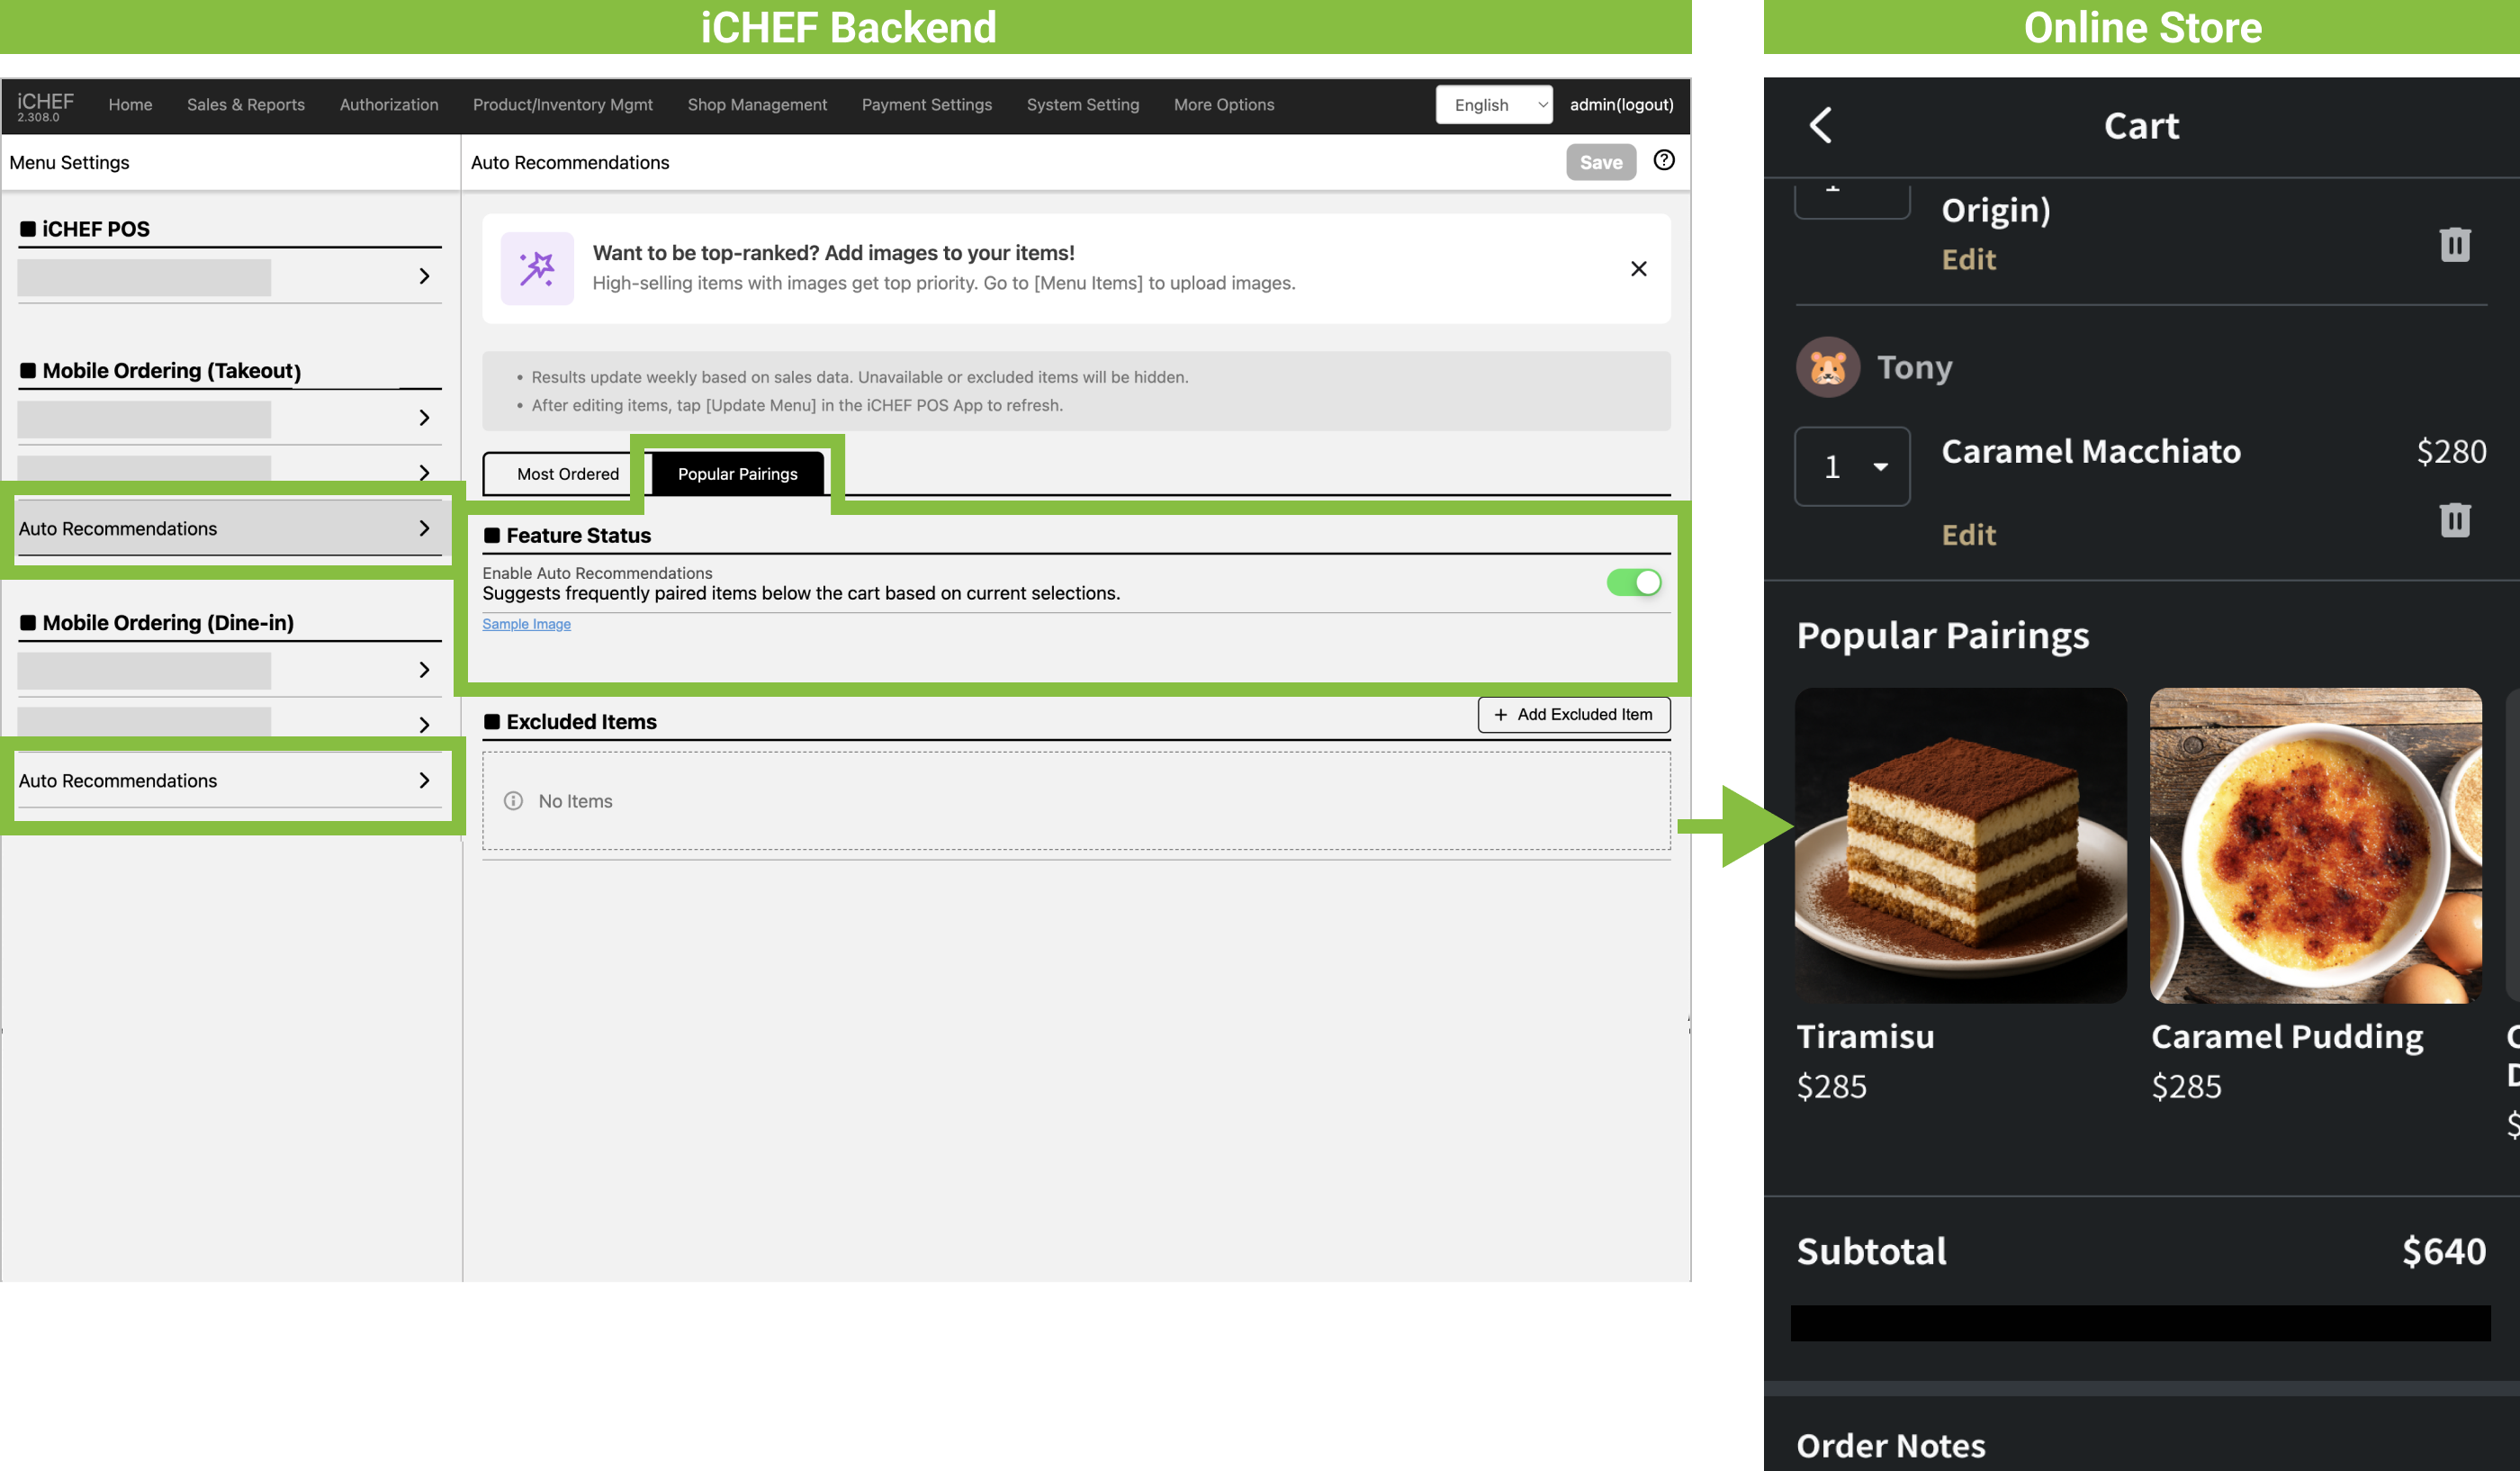Click trash icon beside the Origin item
The width and height of the screenshot is (2520, 1471).
[x=2454, y=245]
